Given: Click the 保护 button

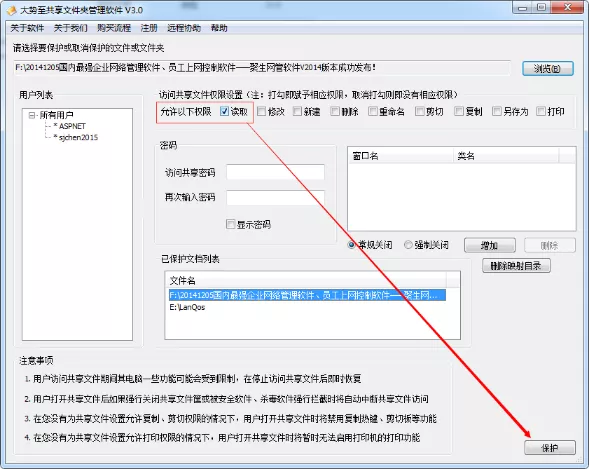Looking at the screenshot, I should [x=550, y=448].
